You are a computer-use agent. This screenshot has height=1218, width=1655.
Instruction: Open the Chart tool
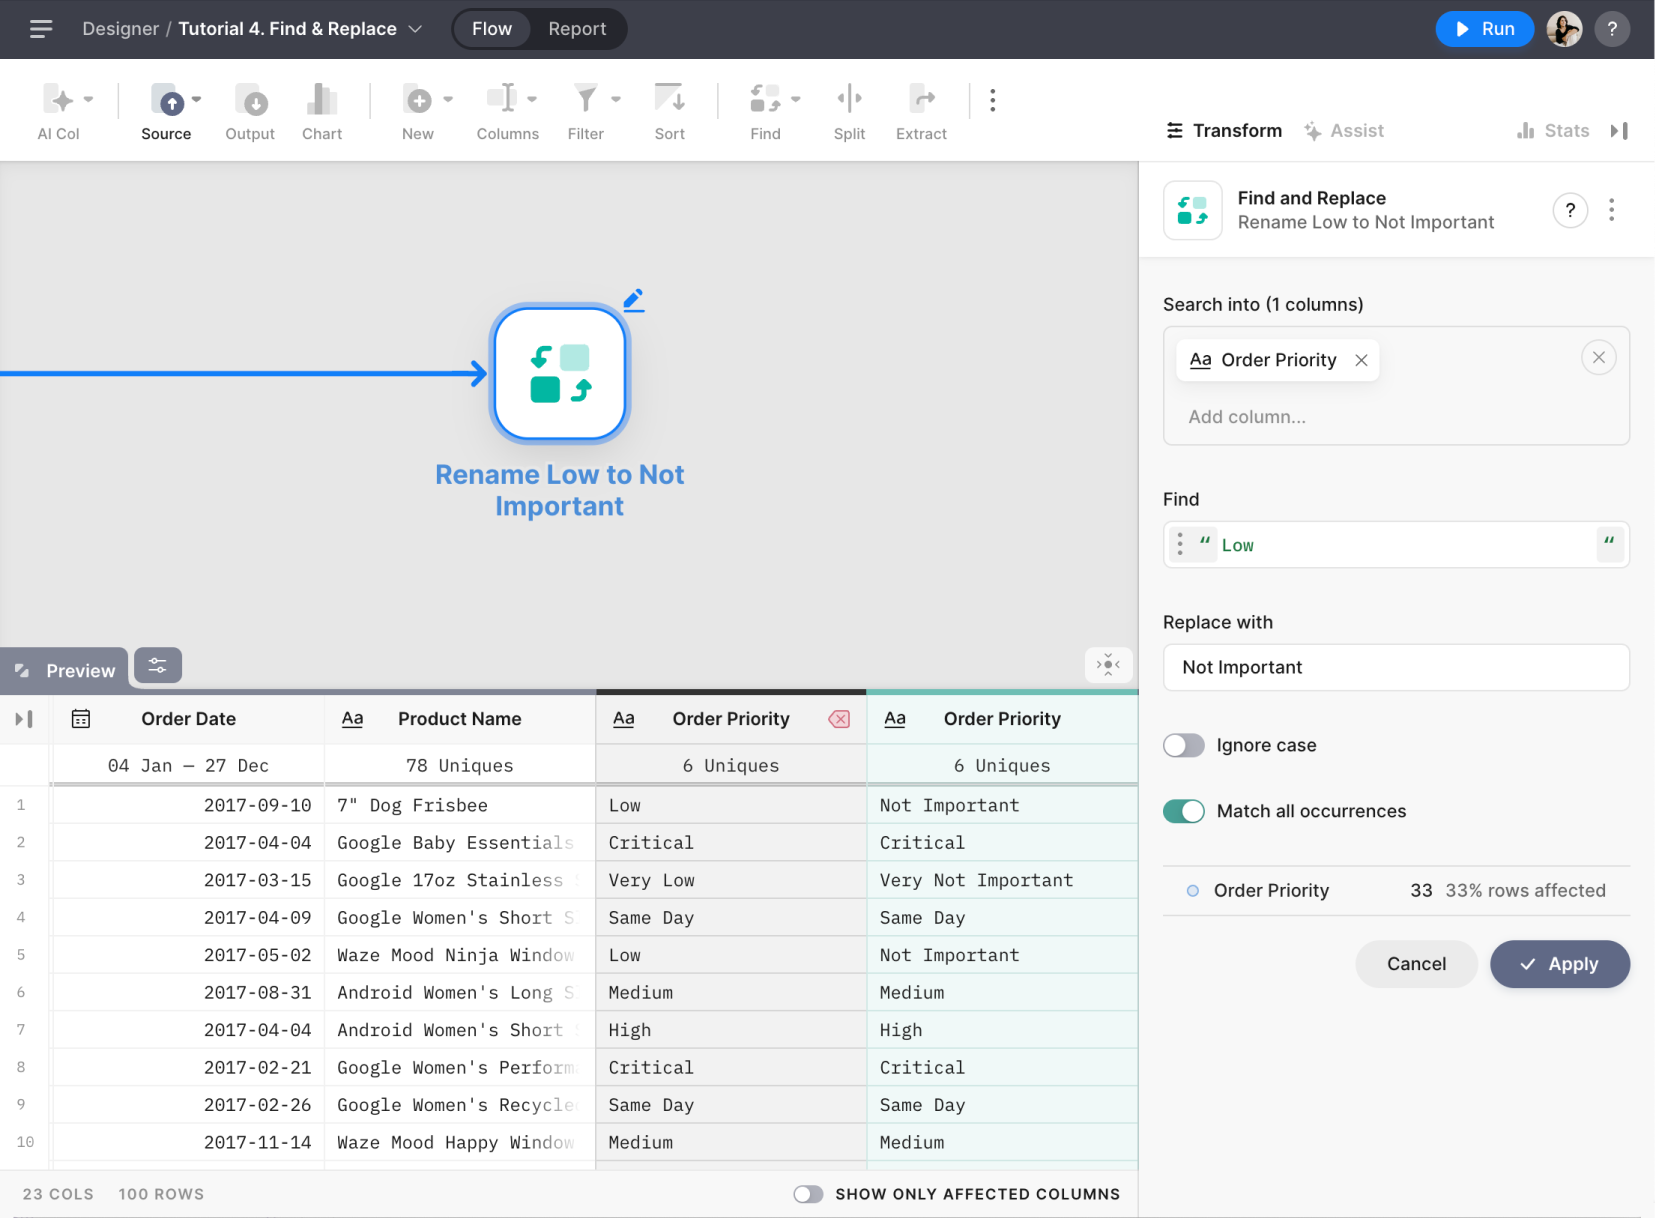pos(321,100)
